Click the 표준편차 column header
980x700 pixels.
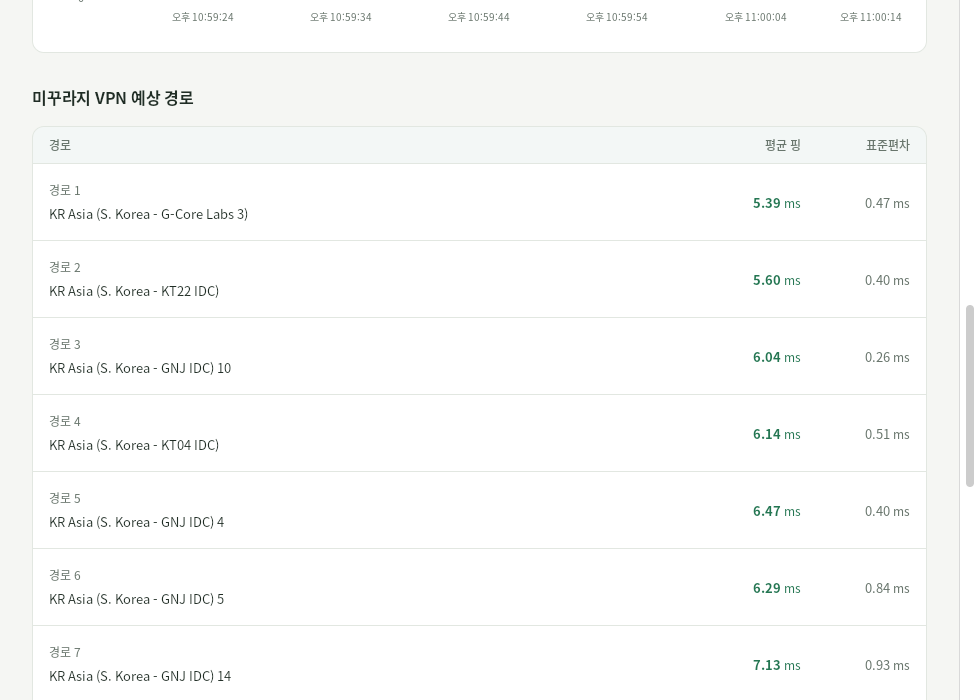tap(888, 145)
